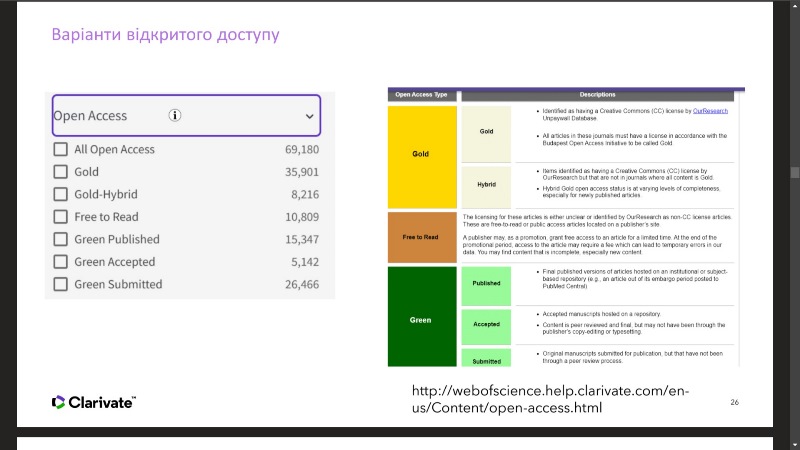Click the Clarivate logo icon
This screenshot has width=800, height=450.
click(x=58, y=403)
